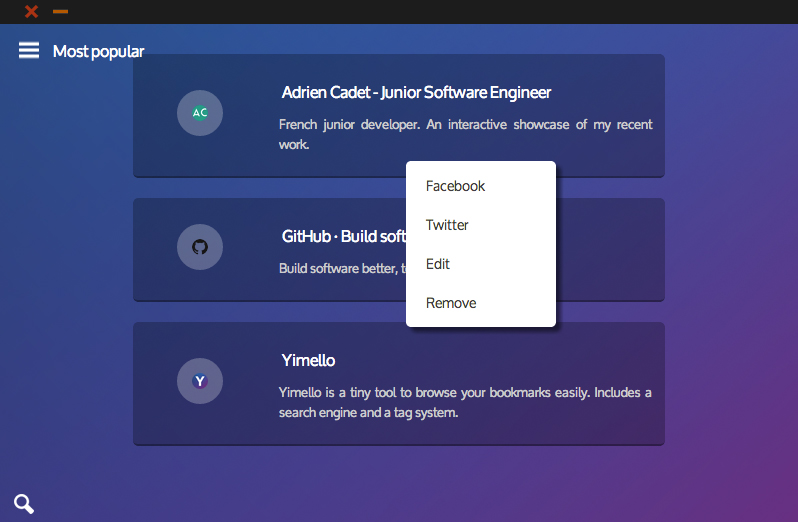The image size is (798, 522).
Task: Minimize the window with orange dash
Action: (x=60, y=11)
